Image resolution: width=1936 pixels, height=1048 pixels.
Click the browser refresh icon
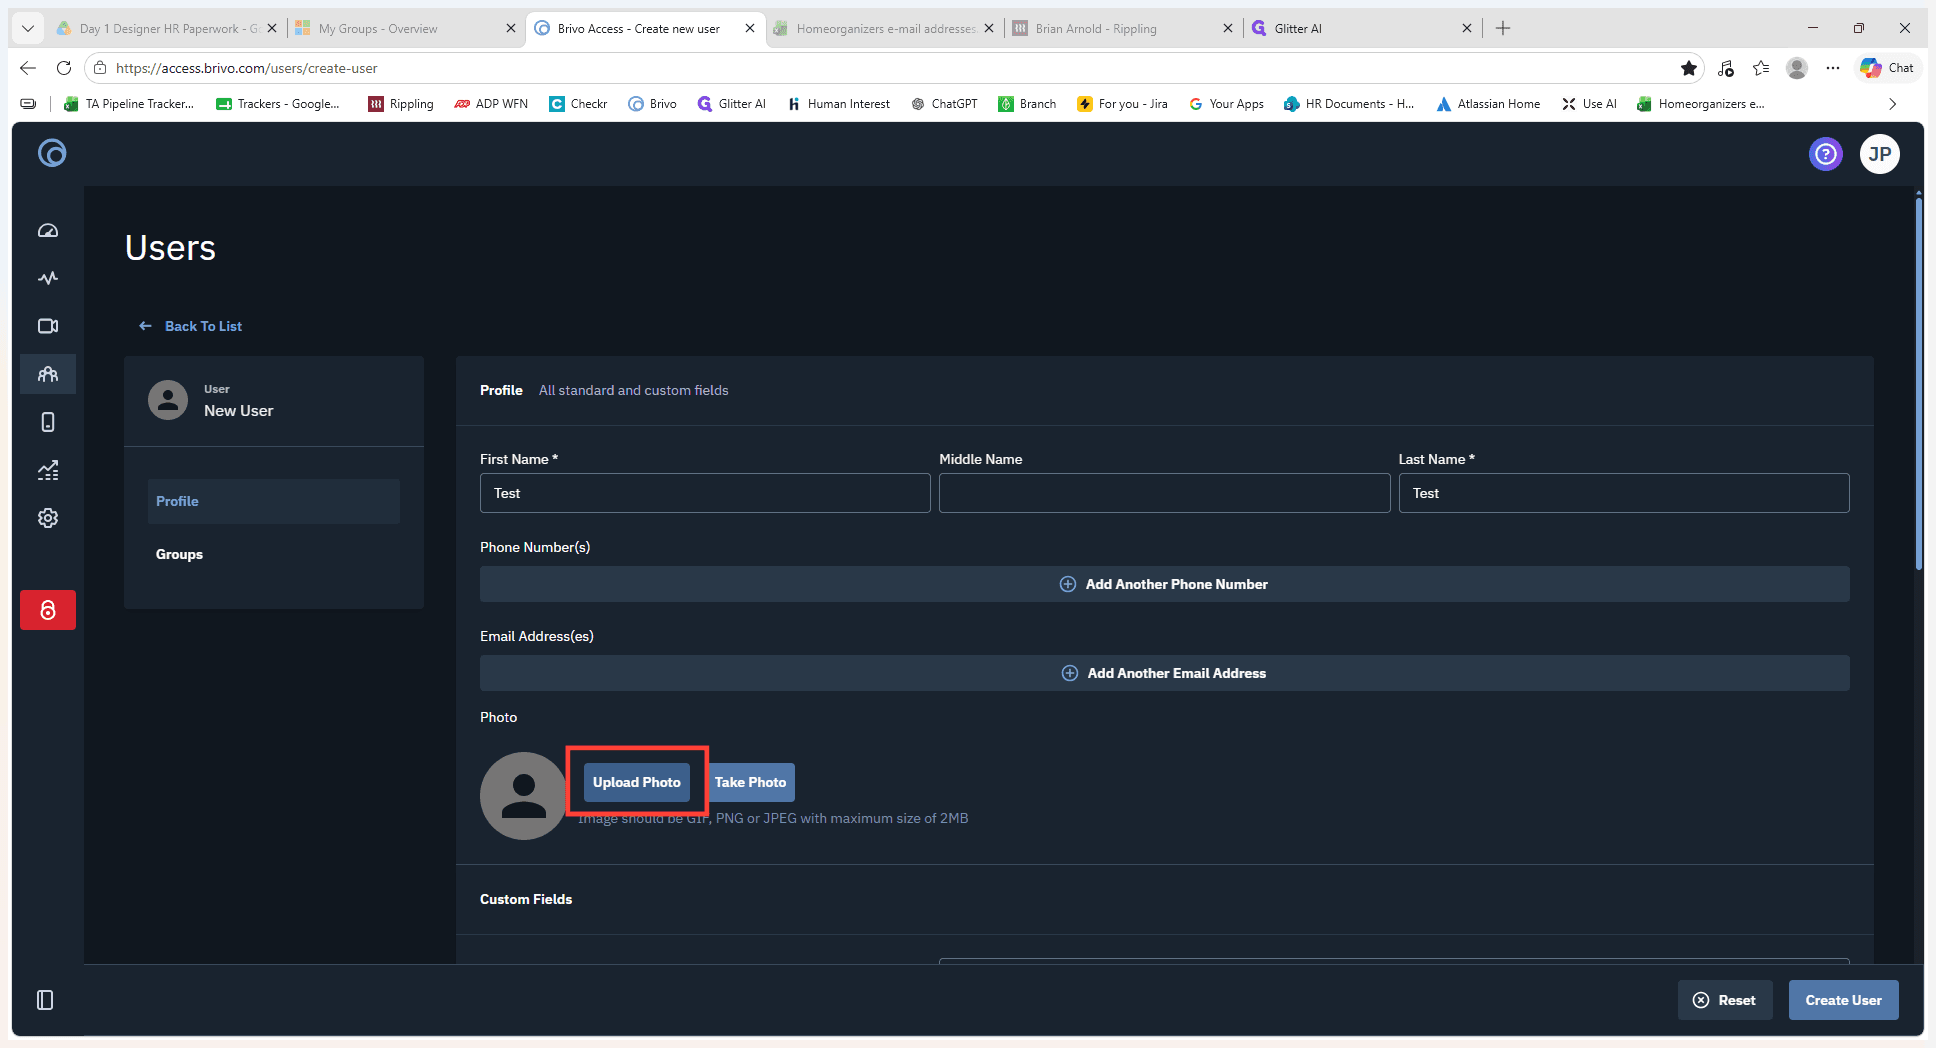pos(64,68)
